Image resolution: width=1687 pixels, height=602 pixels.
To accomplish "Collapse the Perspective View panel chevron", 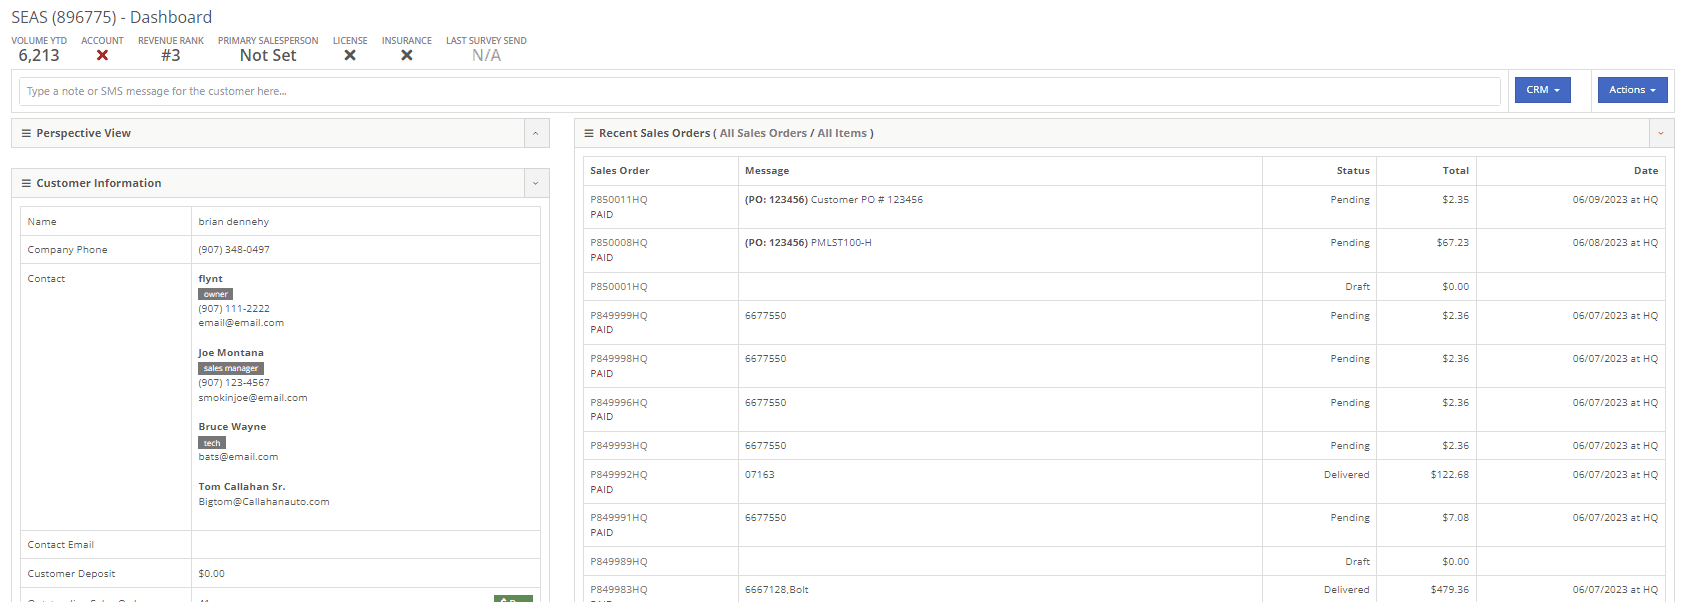I will point(536,133).
